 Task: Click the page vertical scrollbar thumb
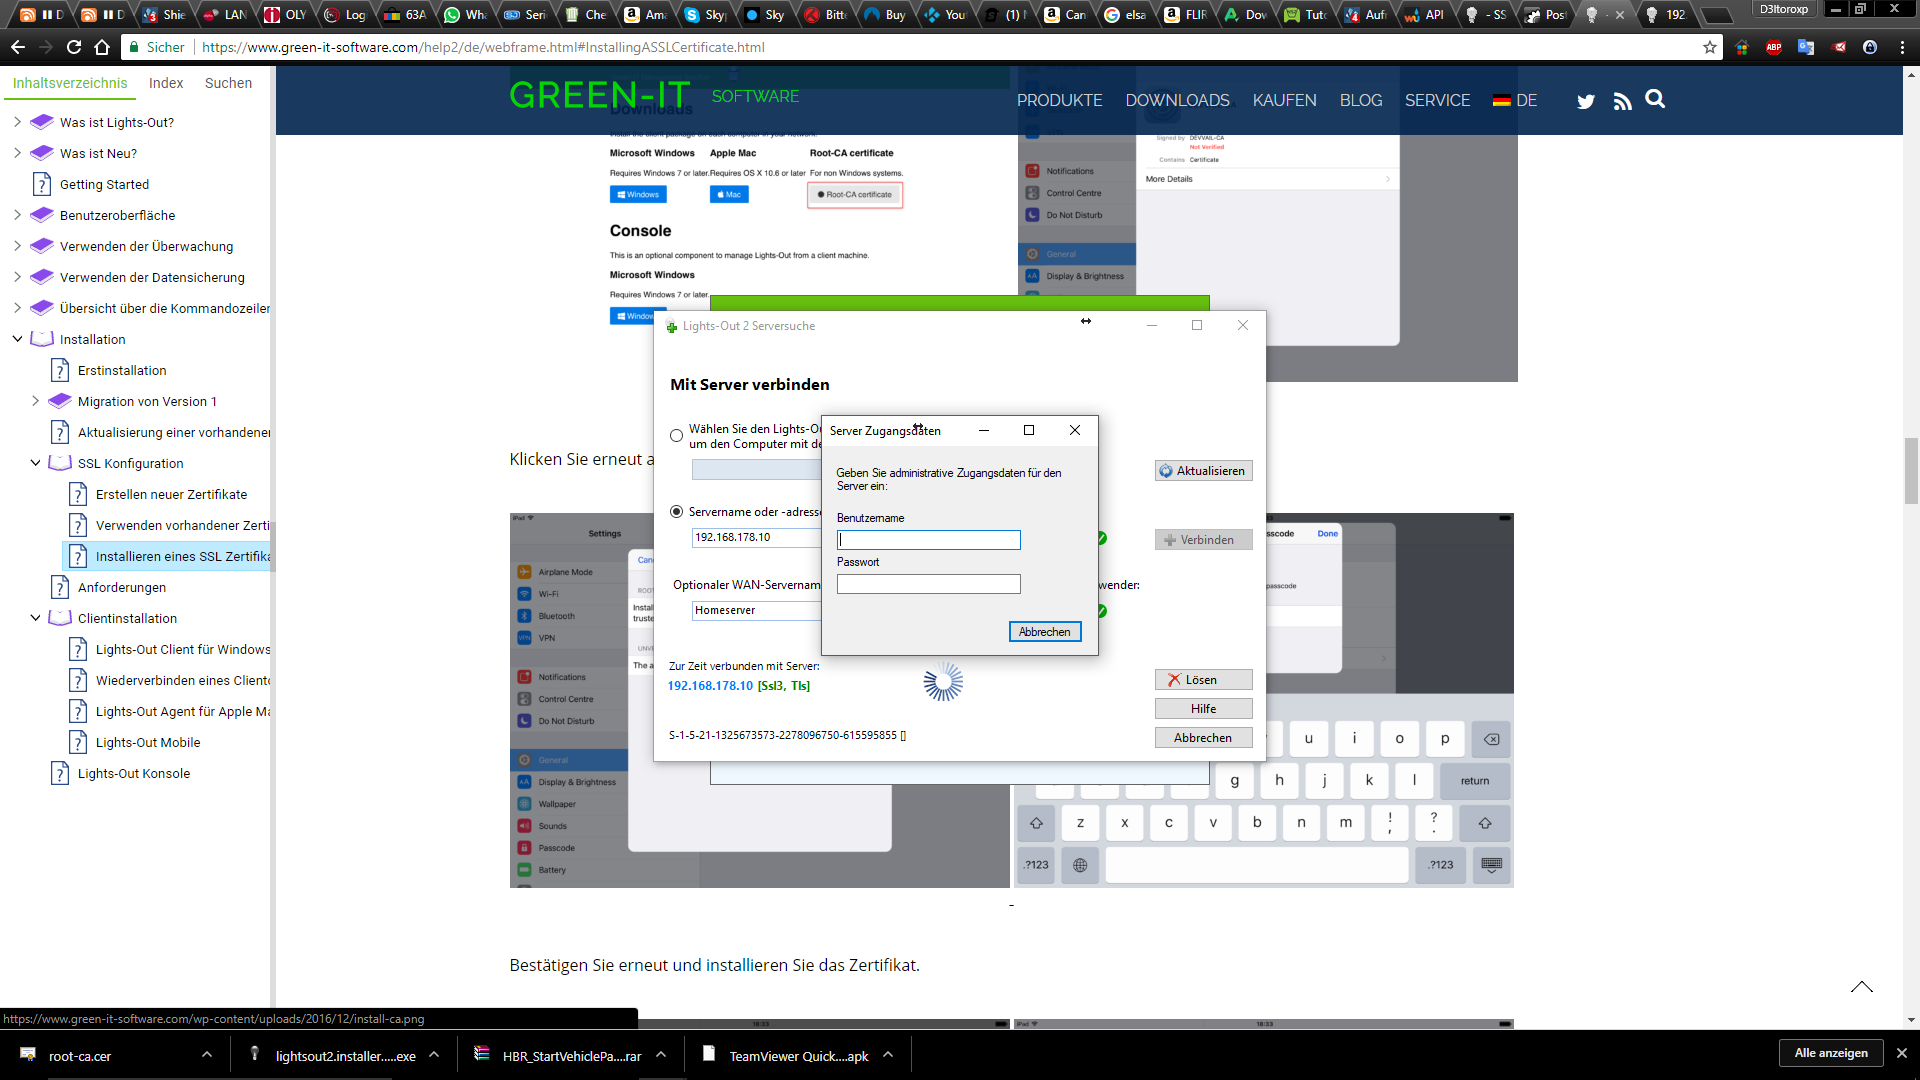tap(1911, 470)
